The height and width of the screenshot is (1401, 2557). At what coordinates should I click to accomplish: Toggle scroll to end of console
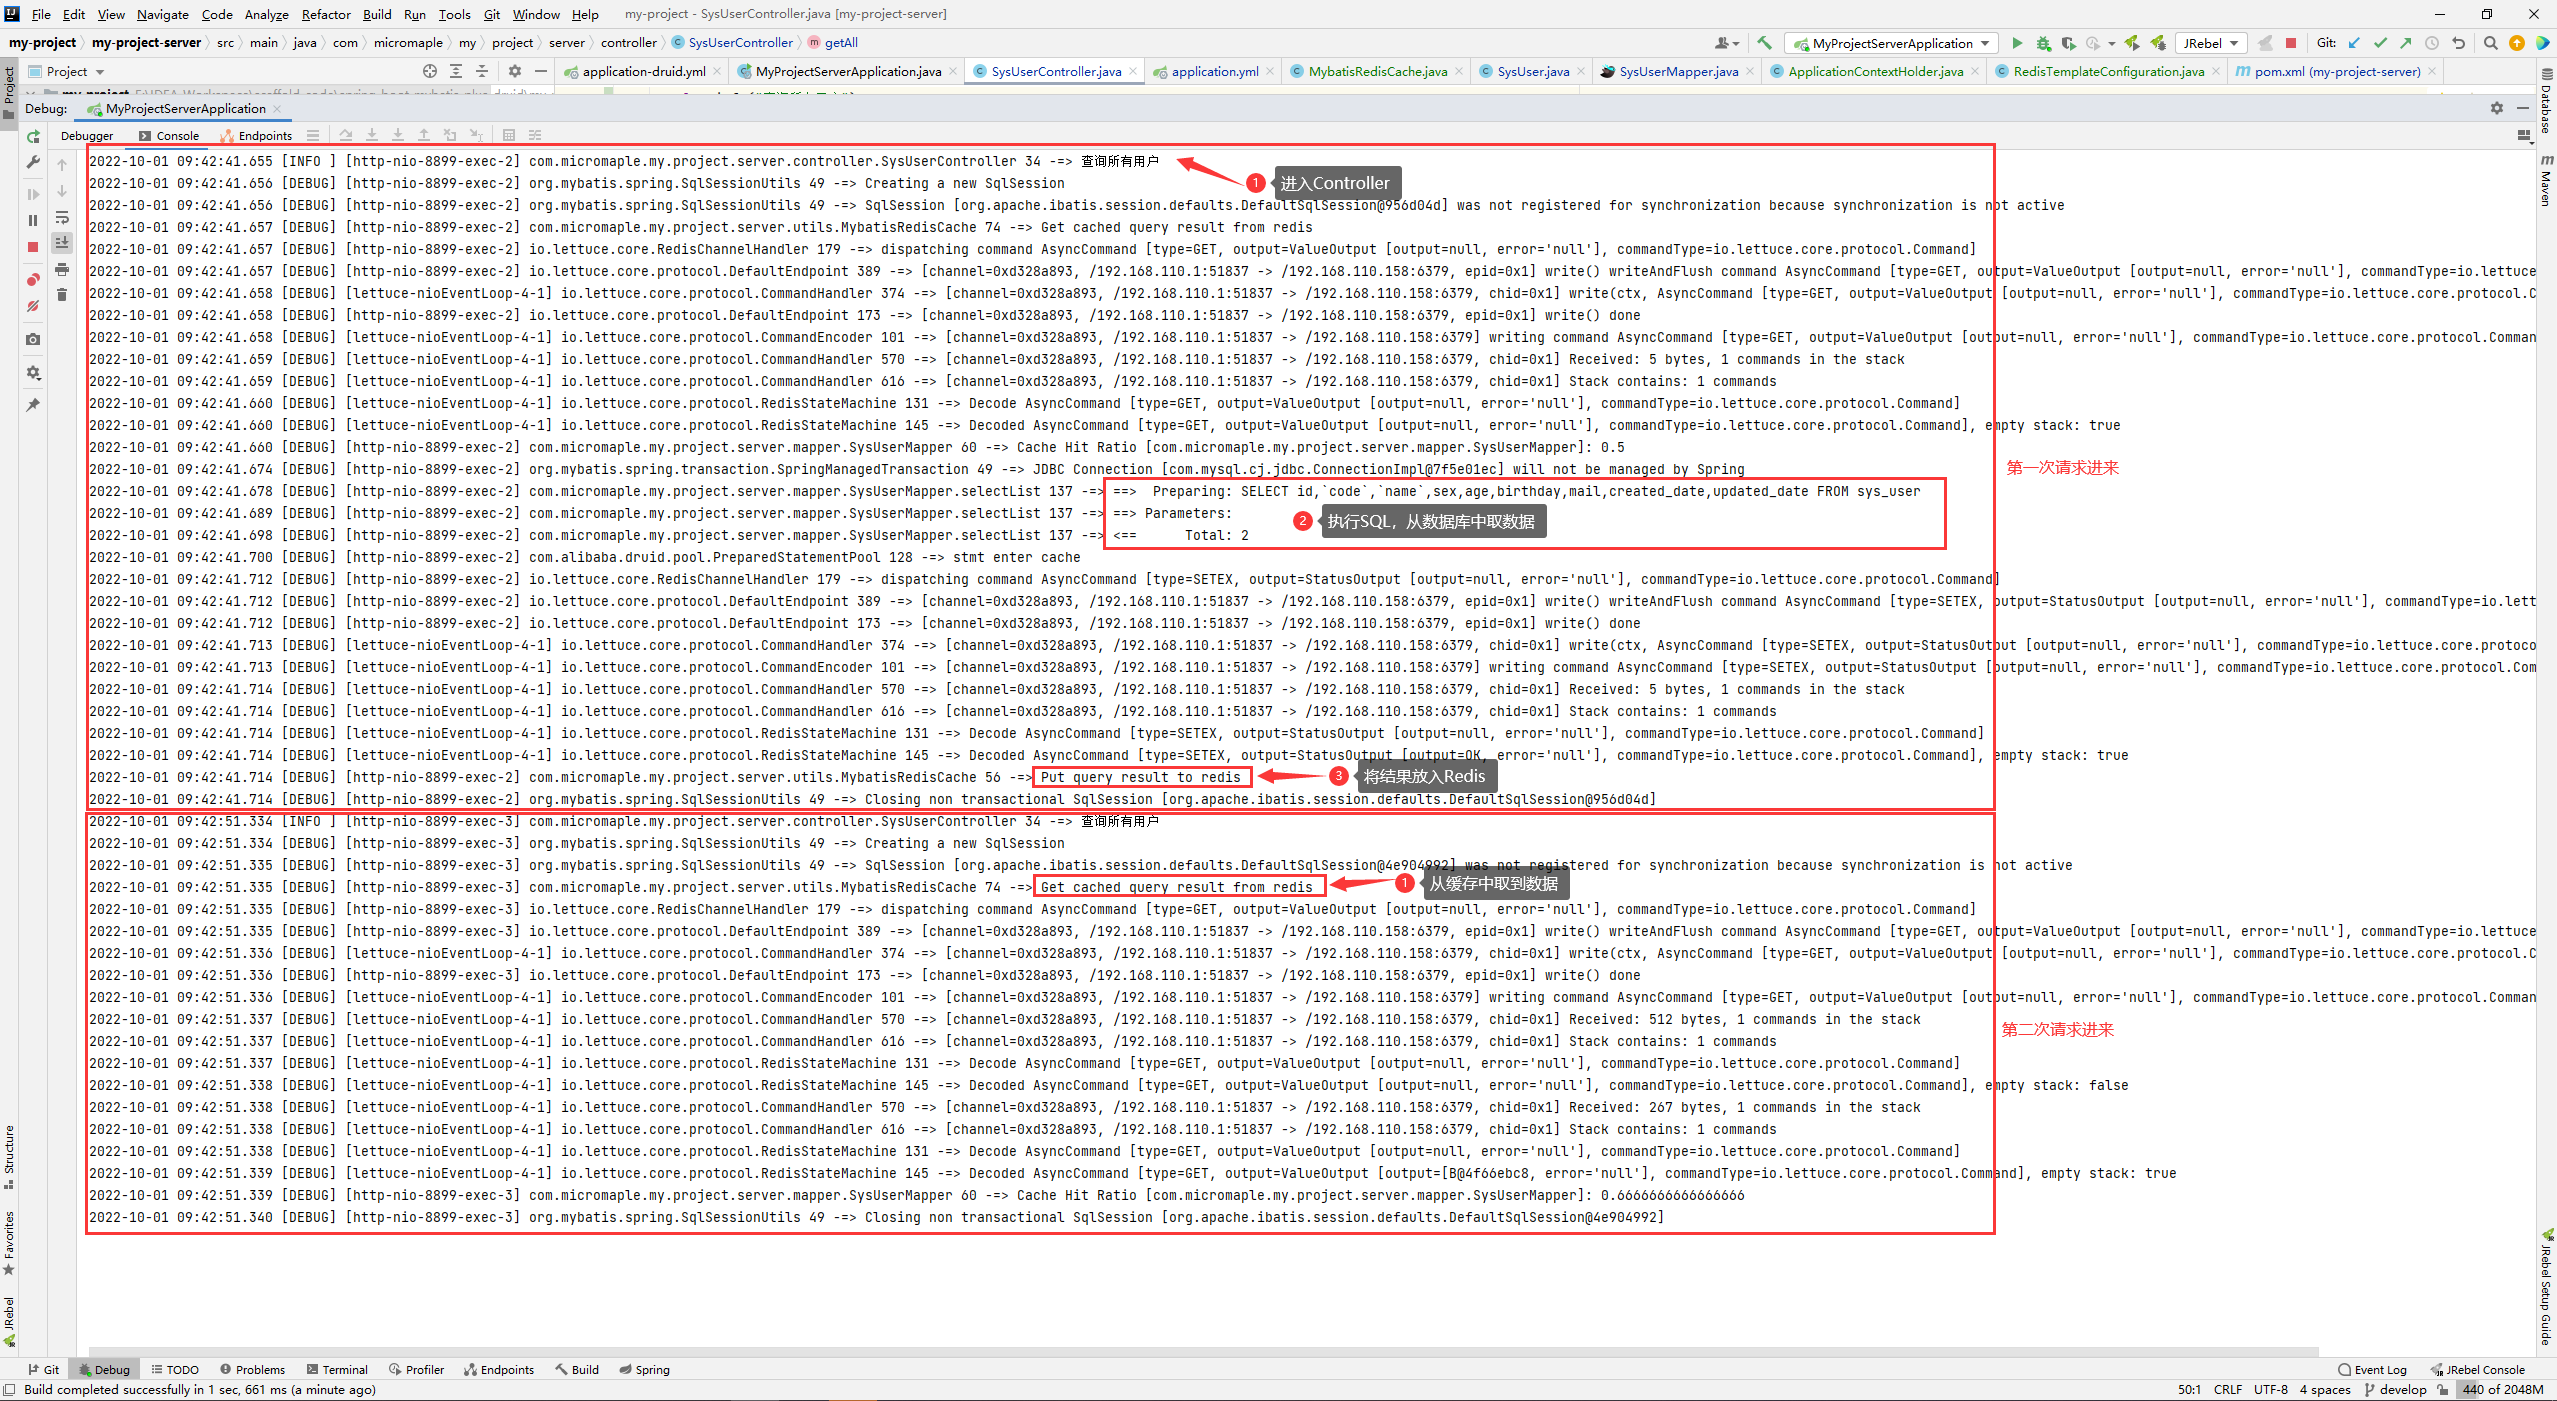(62, 243)
